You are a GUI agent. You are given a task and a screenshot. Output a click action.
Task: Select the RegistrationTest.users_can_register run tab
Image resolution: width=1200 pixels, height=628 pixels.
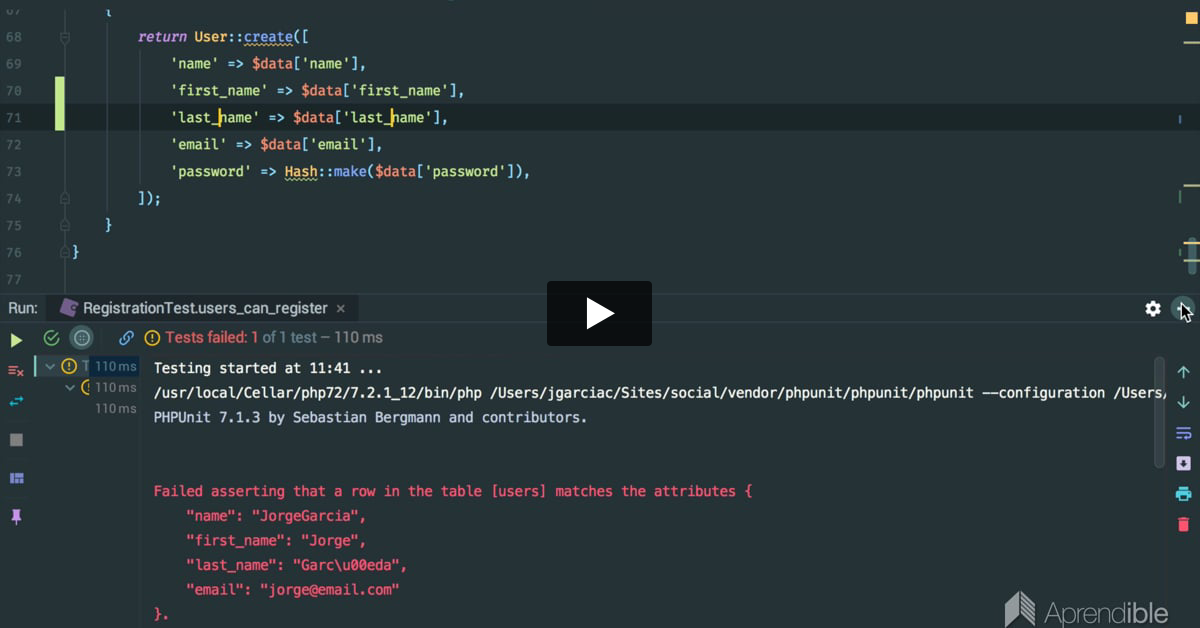[x=205, y=309]
